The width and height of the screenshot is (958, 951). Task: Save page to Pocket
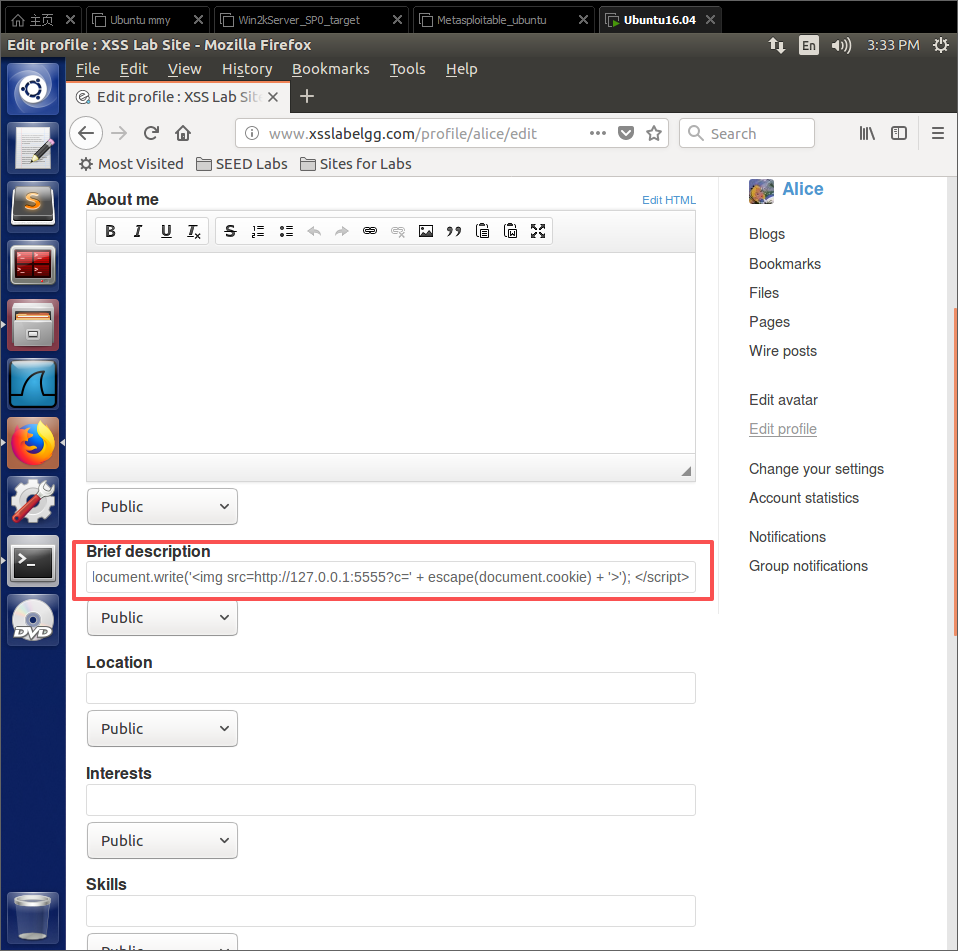[x=626, y=133]
